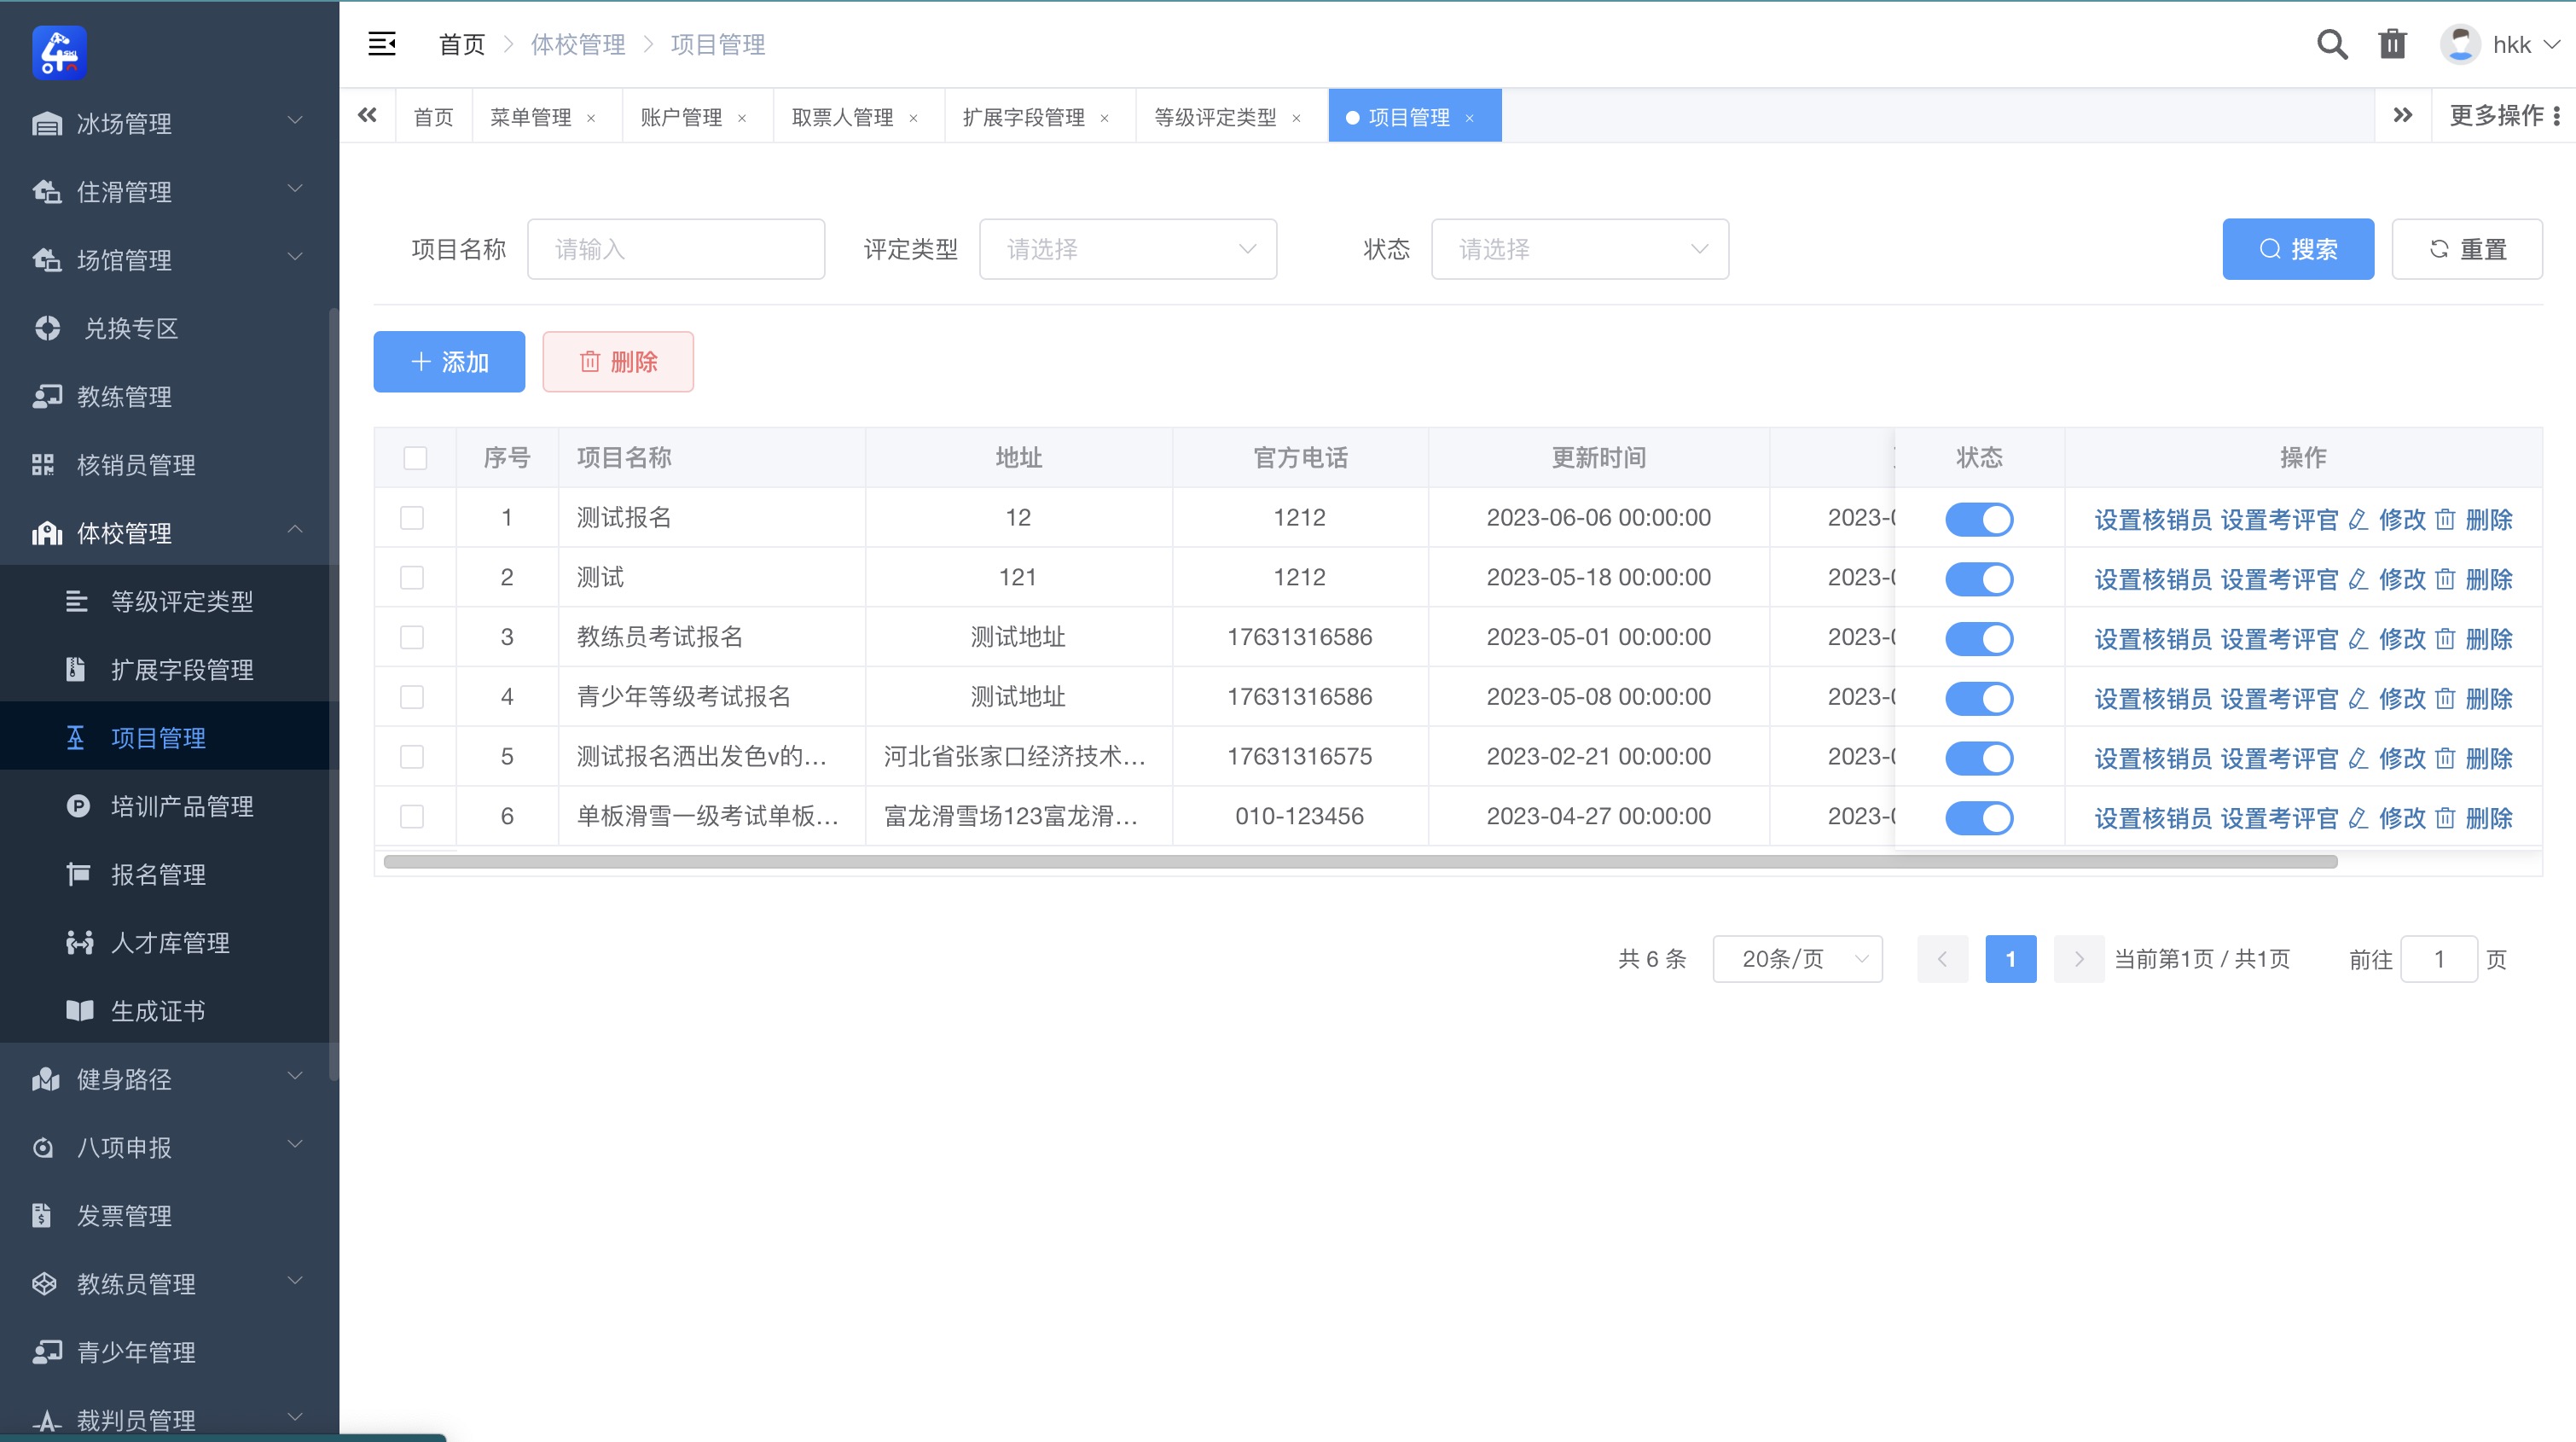Open the hkk user dropdown arrow
Image resolution: width=2576 pixels, height=1442 pixels.
point(2551,45)
